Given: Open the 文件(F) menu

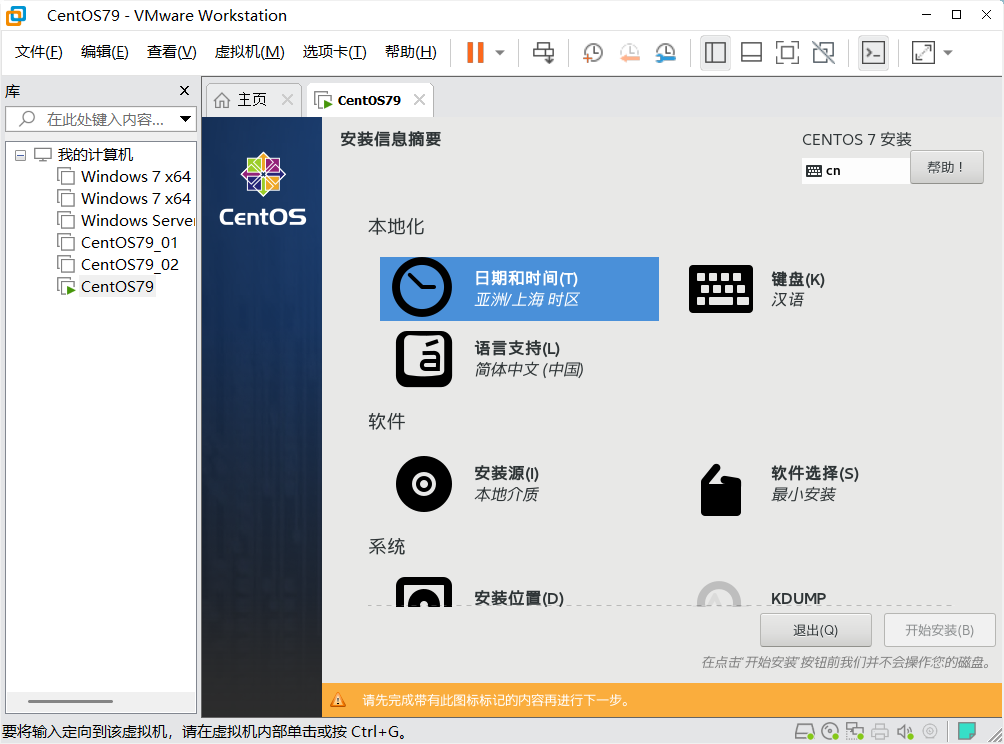Looking at the screenshot, I should [x=38, y=52].
